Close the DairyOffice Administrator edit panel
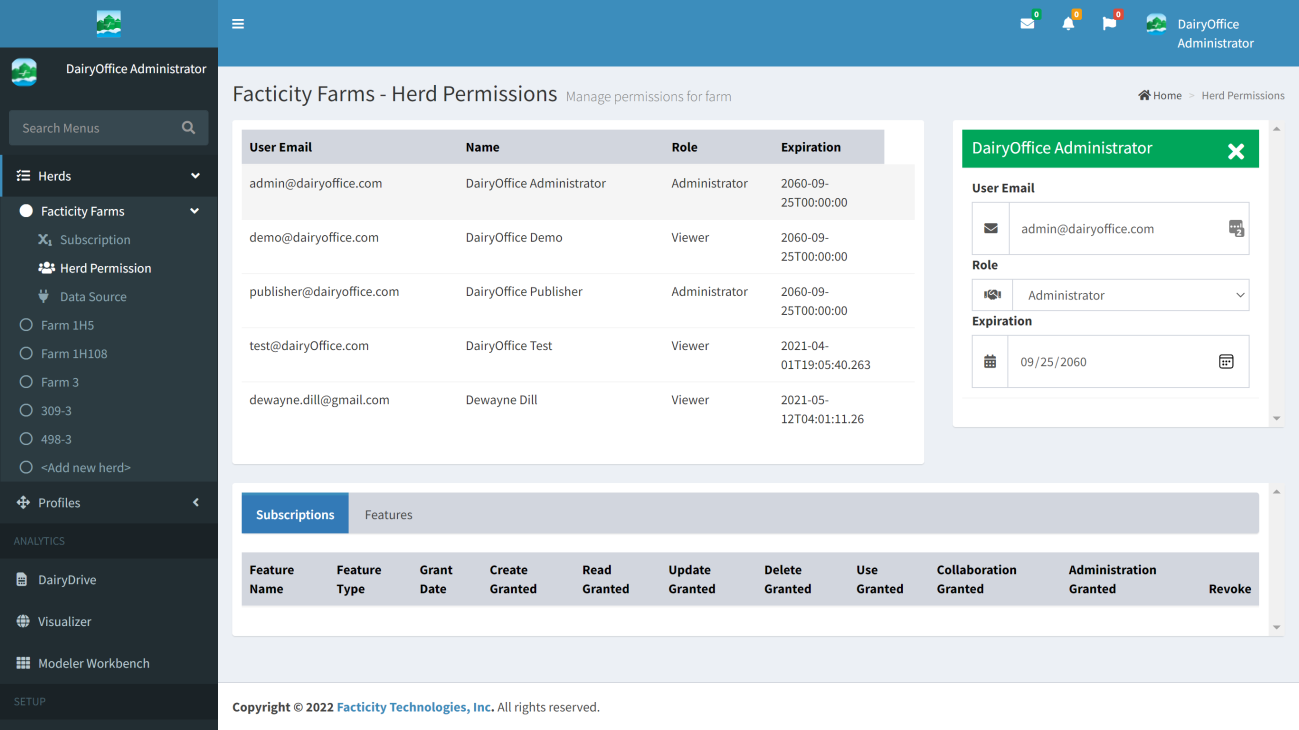This screenshot has width=1299, height=730. (x=1236, y=151)
